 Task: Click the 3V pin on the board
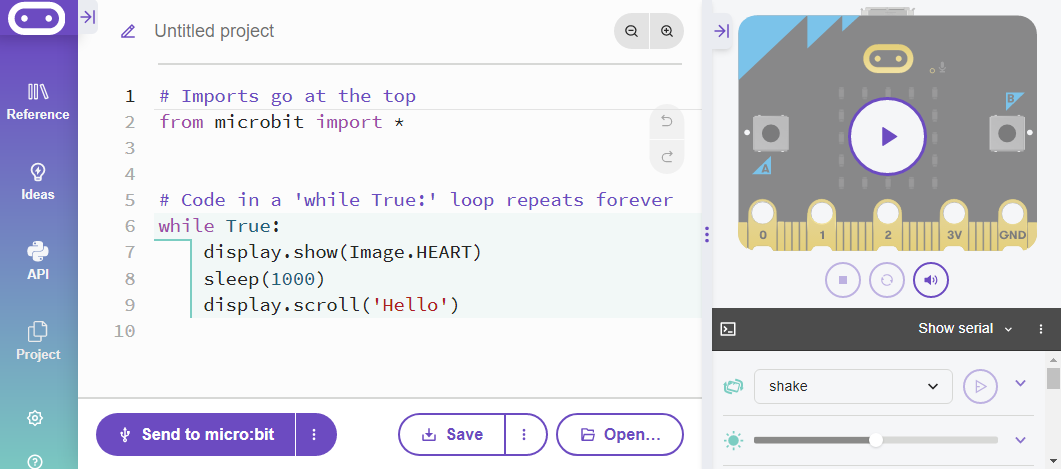[954, 225]
